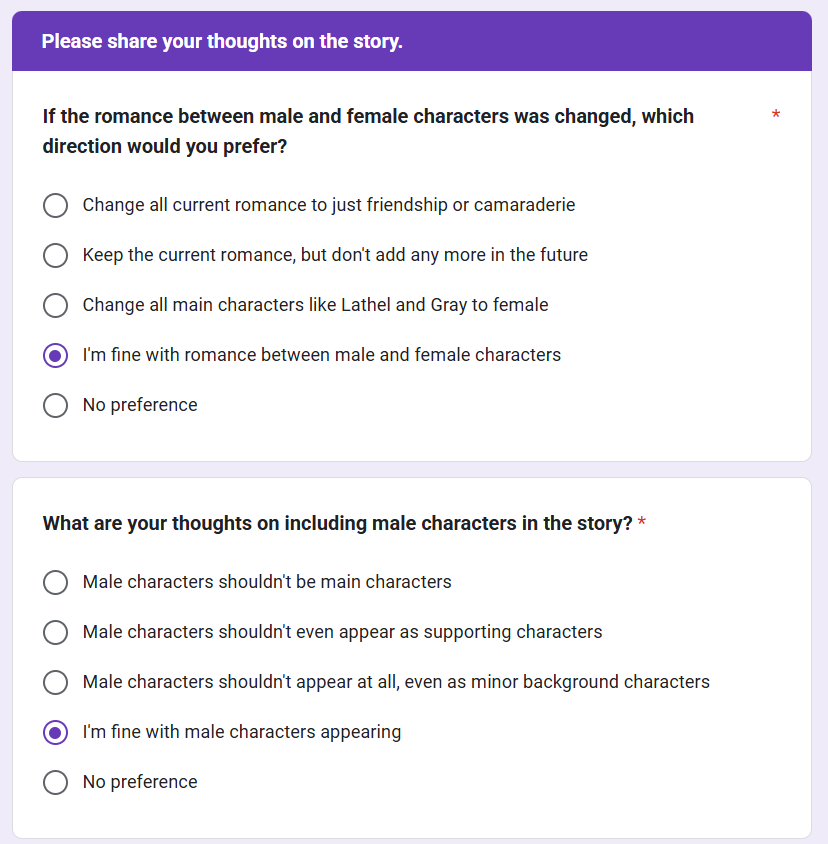This screenshot has height=844, width=828.
Task: Click the purple "Please share your thoughts" header
Action: click(222, 42)
